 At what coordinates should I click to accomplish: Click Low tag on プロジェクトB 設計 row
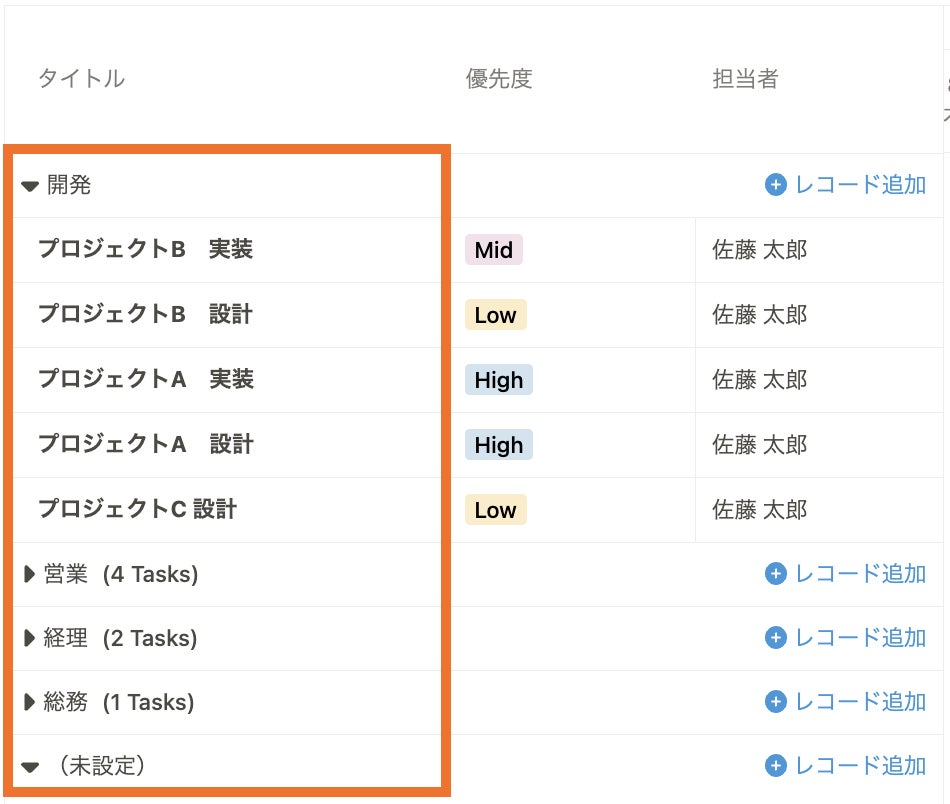[495, 315]
